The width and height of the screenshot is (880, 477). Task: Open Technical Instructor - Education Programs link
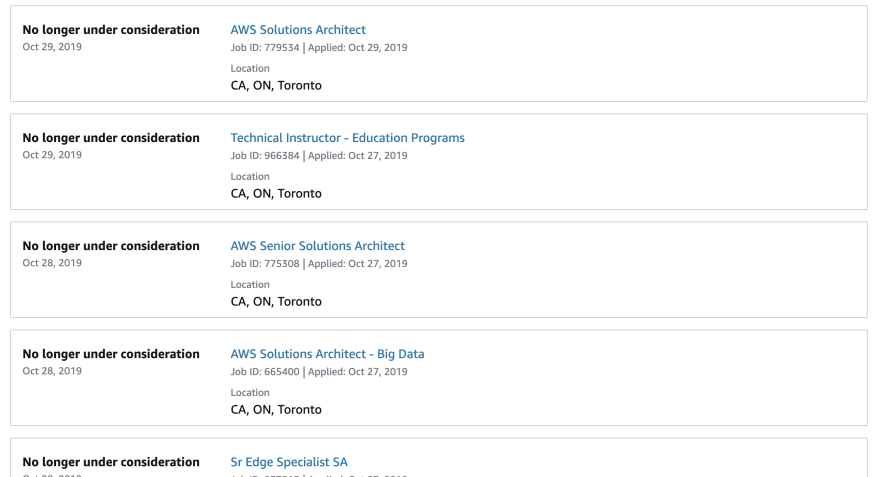coord(347,138)
